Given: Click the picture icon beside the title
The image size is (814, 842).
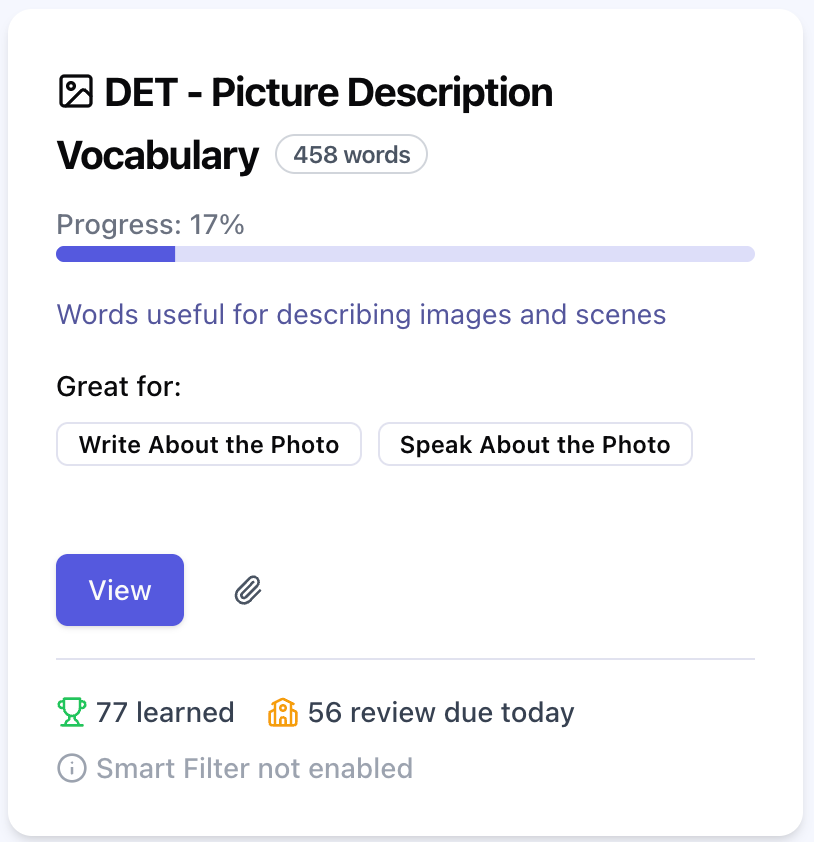Looking at the screenshot, I should (76, 92).
